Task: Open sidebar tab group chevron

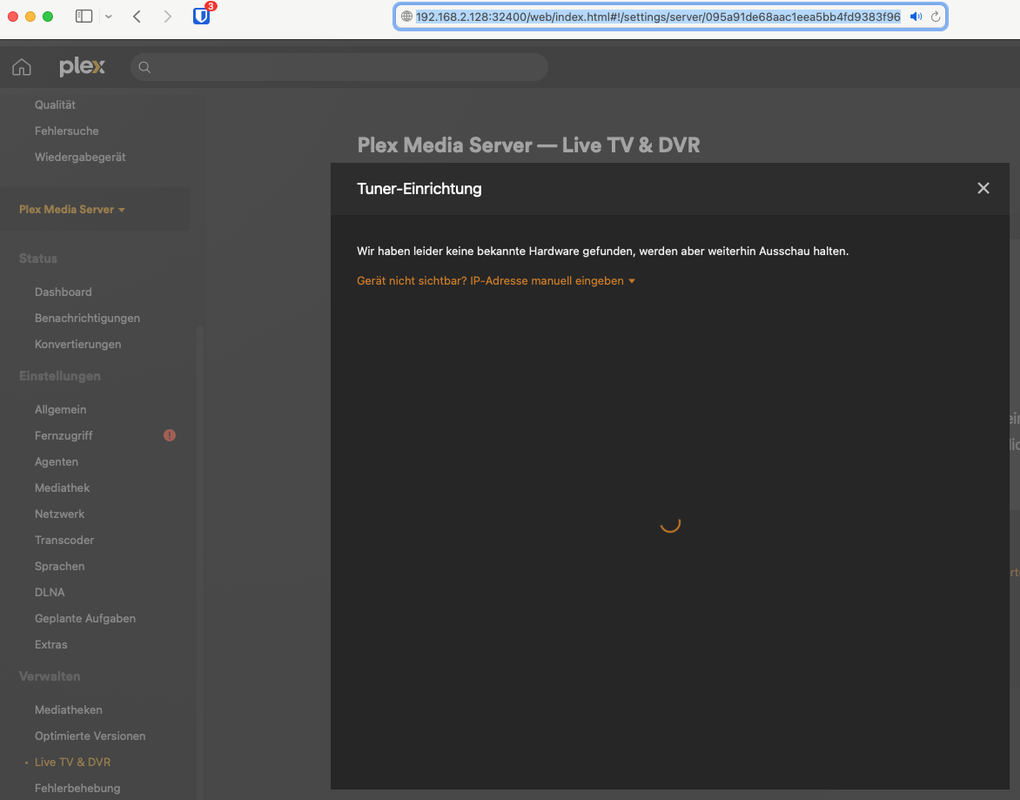Action: (109, 16)
